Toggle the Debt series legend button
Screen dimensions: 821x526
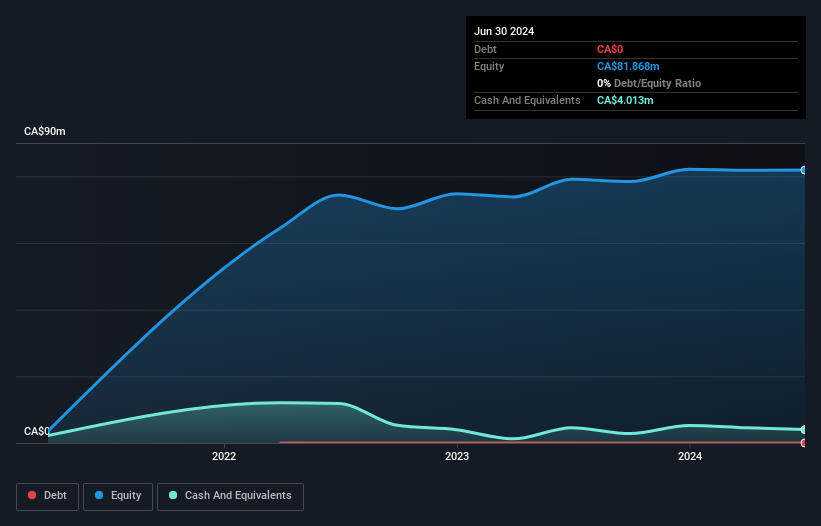click(48, 496)
